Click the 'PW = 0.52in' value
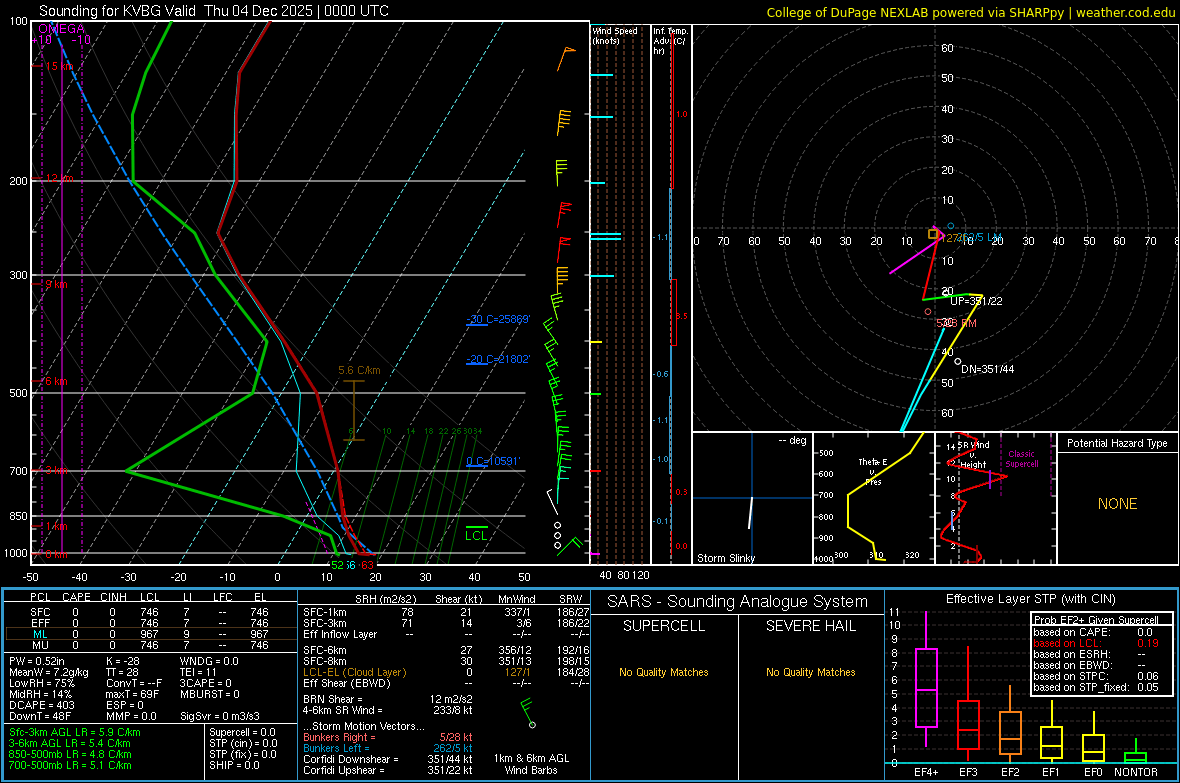The image size is (1180, 783). point(40,661)
